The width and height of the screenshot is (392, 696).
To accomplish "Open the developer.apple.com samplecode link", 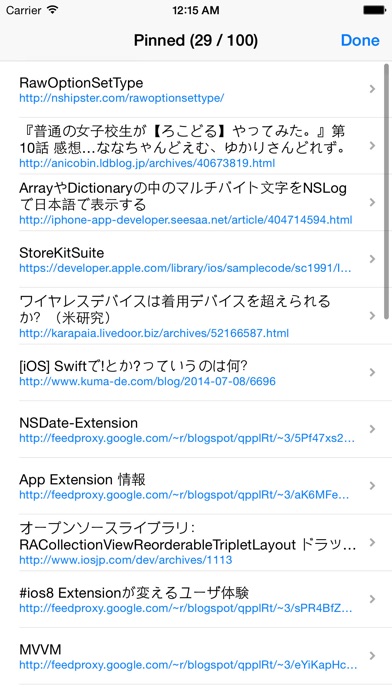I will pos(185,268).
